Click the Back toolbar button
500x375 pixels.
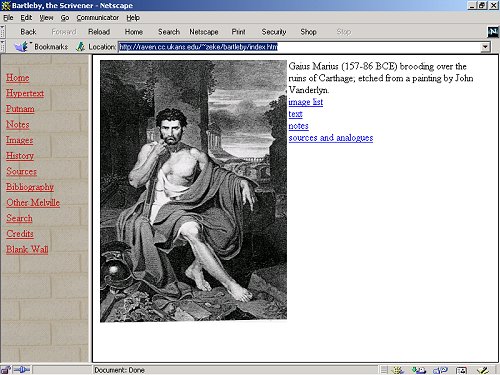[28, 32]
